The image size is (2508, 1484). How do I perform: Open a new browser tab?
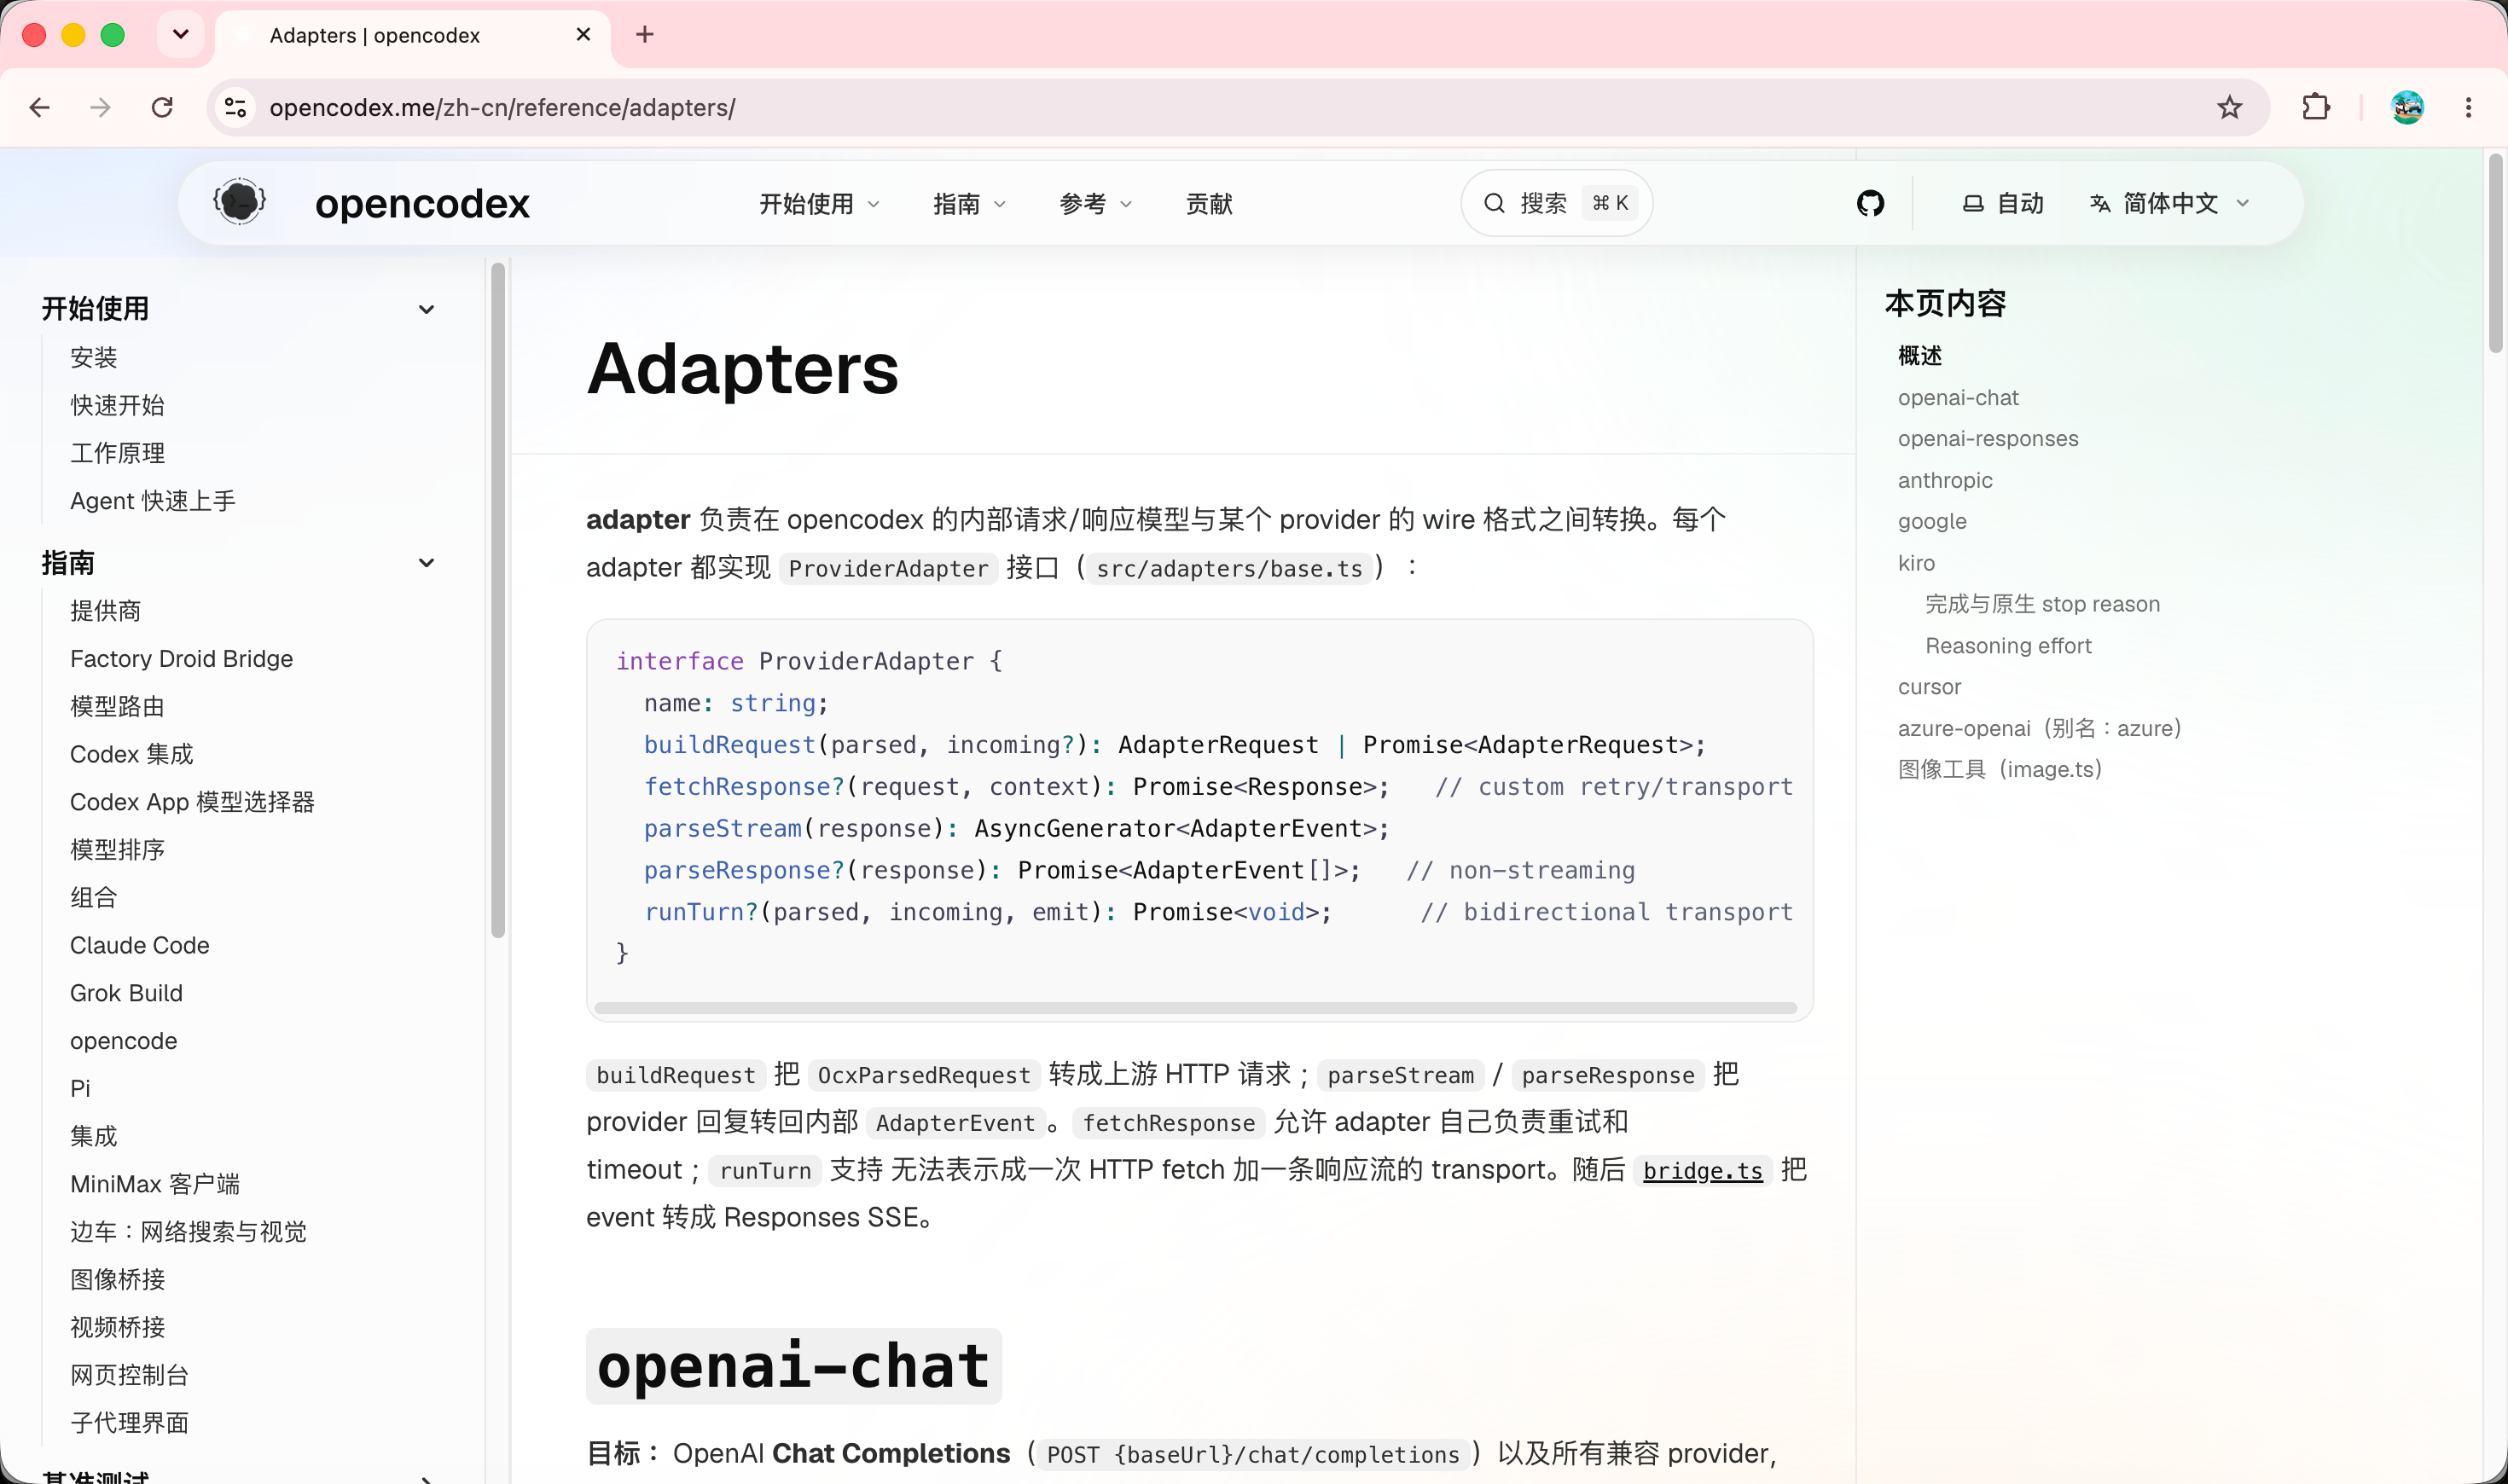[645, 35]
